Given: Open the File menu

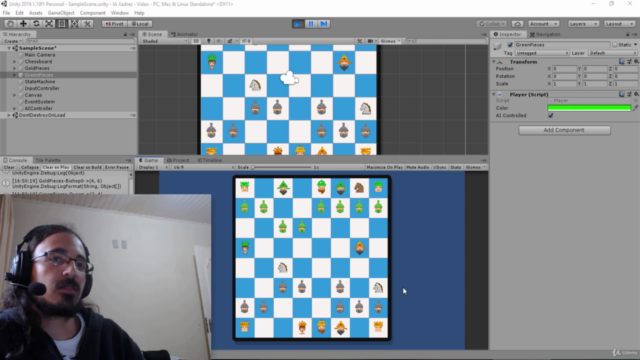Looking at the screenshot, I should point(6,13).
